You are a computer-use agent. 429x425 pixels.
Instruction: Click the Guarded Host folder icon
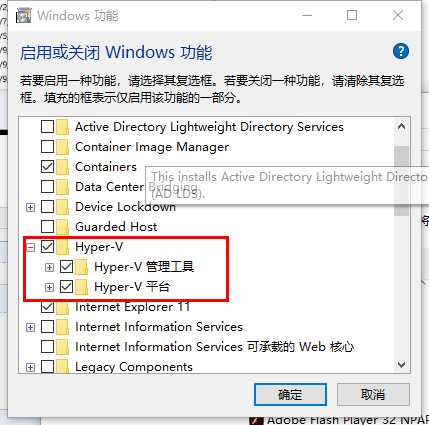click(62, 227)
